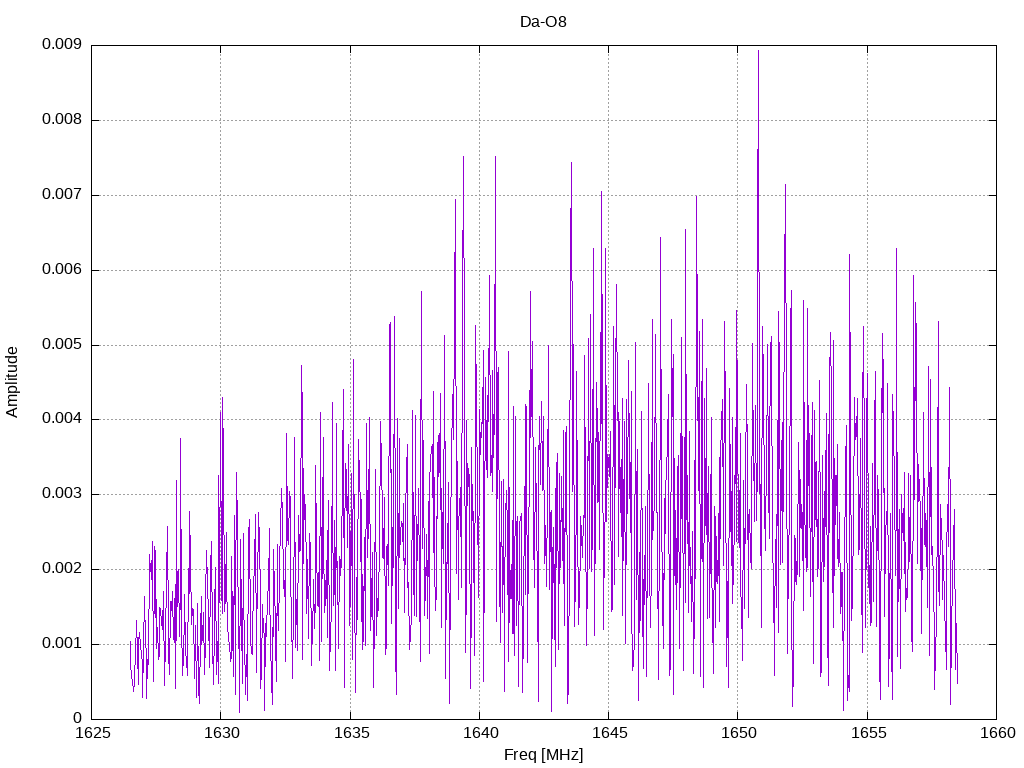Click y-axis tick label 0.007
The image size is (1024, 768).
click(x=62, y=195)
